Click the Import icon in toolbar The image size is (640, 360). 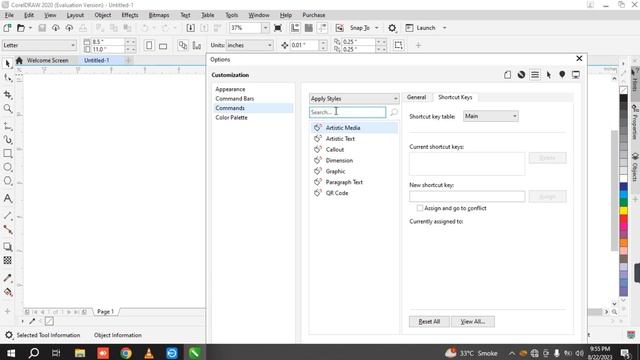click(190, 28)
